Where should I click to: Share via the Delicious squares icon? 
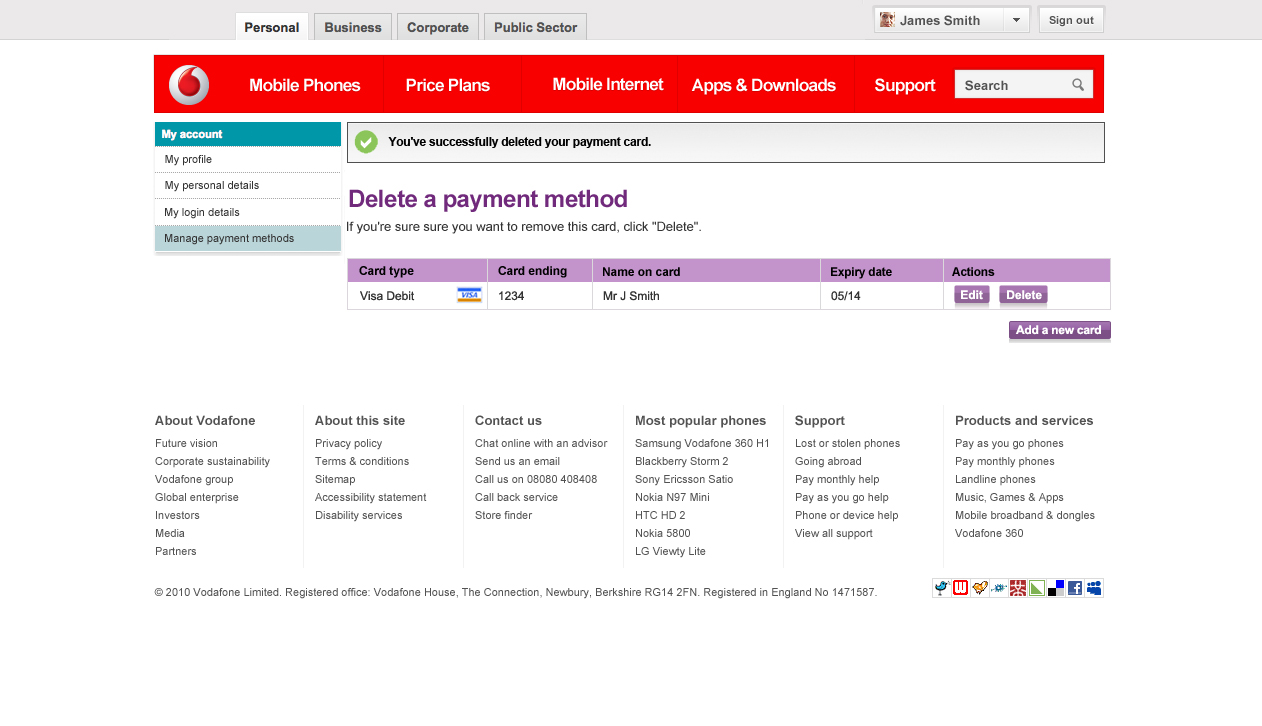pyautogui.click(x=1056, y=588)
